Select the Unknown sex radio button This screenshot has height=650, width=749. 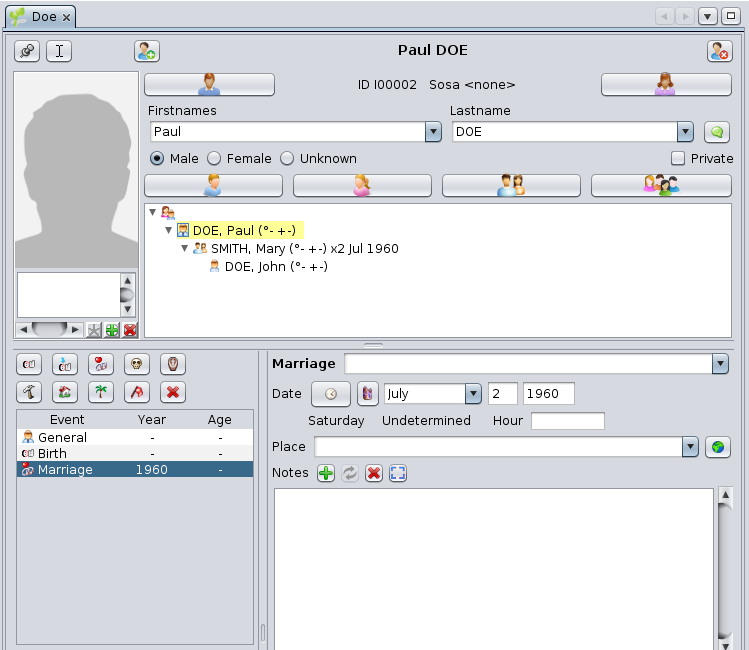point(287,159)
